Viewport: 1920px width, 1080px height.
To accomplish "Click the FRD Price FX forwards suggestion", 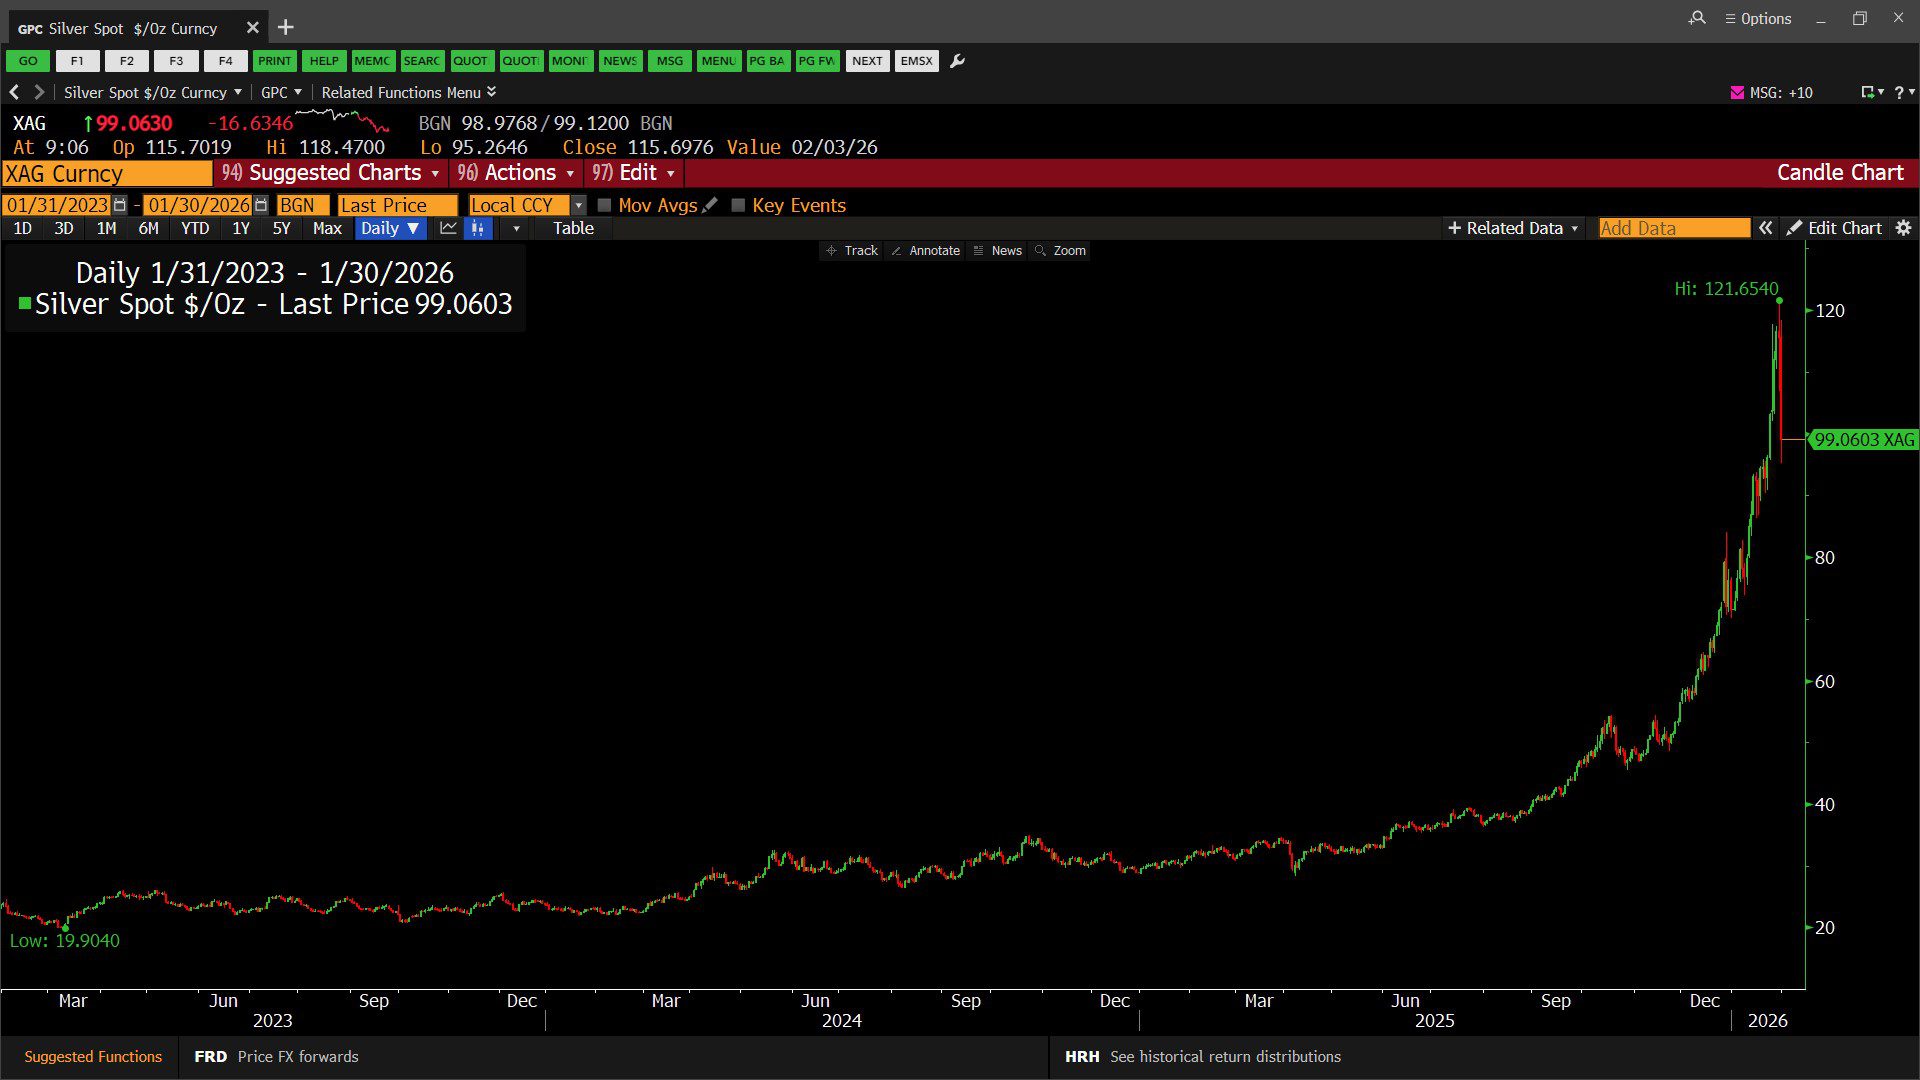I will click(276, 1056).
